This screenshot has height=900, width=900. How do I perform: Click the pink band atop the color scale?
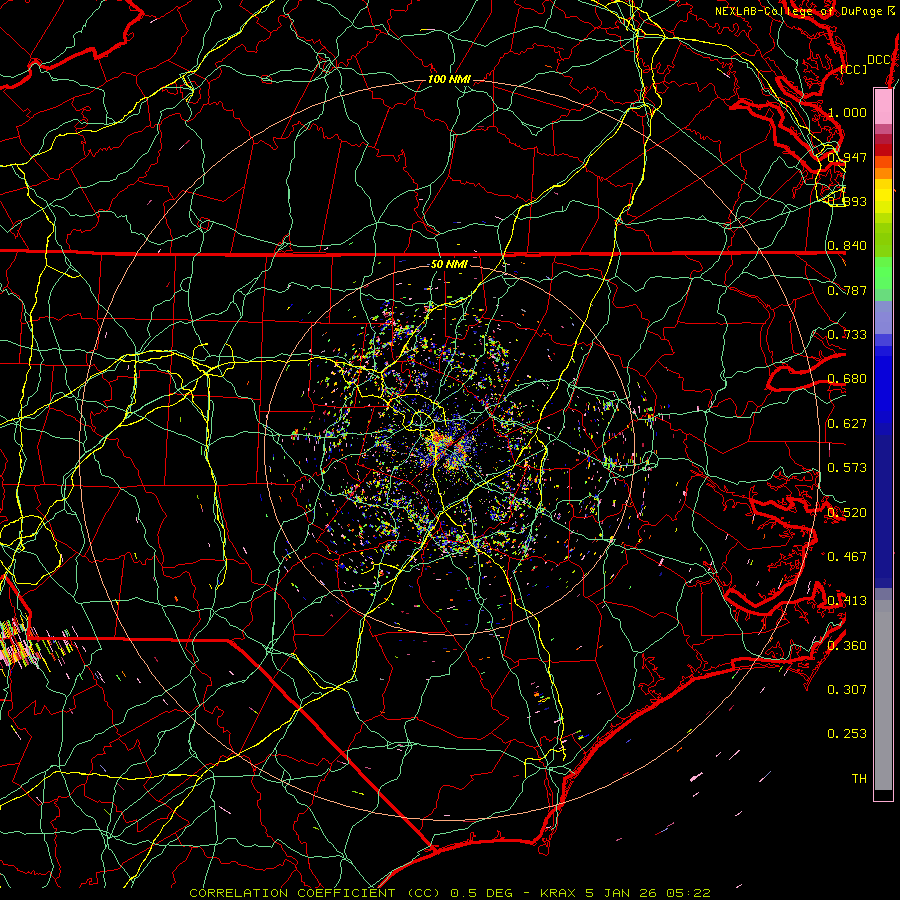[883, 106]
